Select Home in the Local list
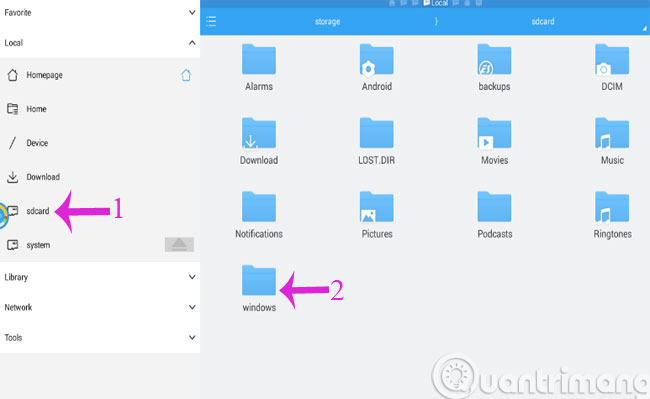The image size is (650, 399). coord(100,109)
